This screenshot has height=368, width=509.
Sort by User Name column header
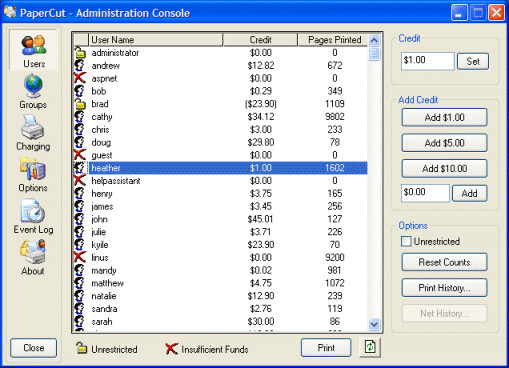[155, 40]
